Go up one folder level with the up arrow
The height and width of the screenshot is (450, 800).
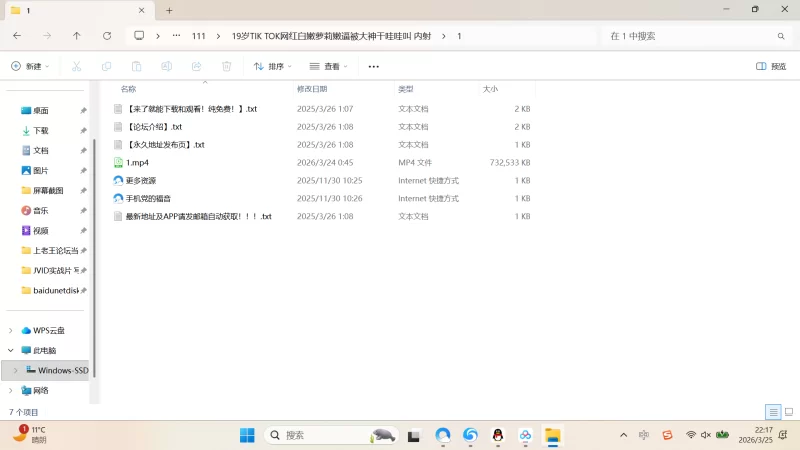pyautogui.click(x=77, y=35)
